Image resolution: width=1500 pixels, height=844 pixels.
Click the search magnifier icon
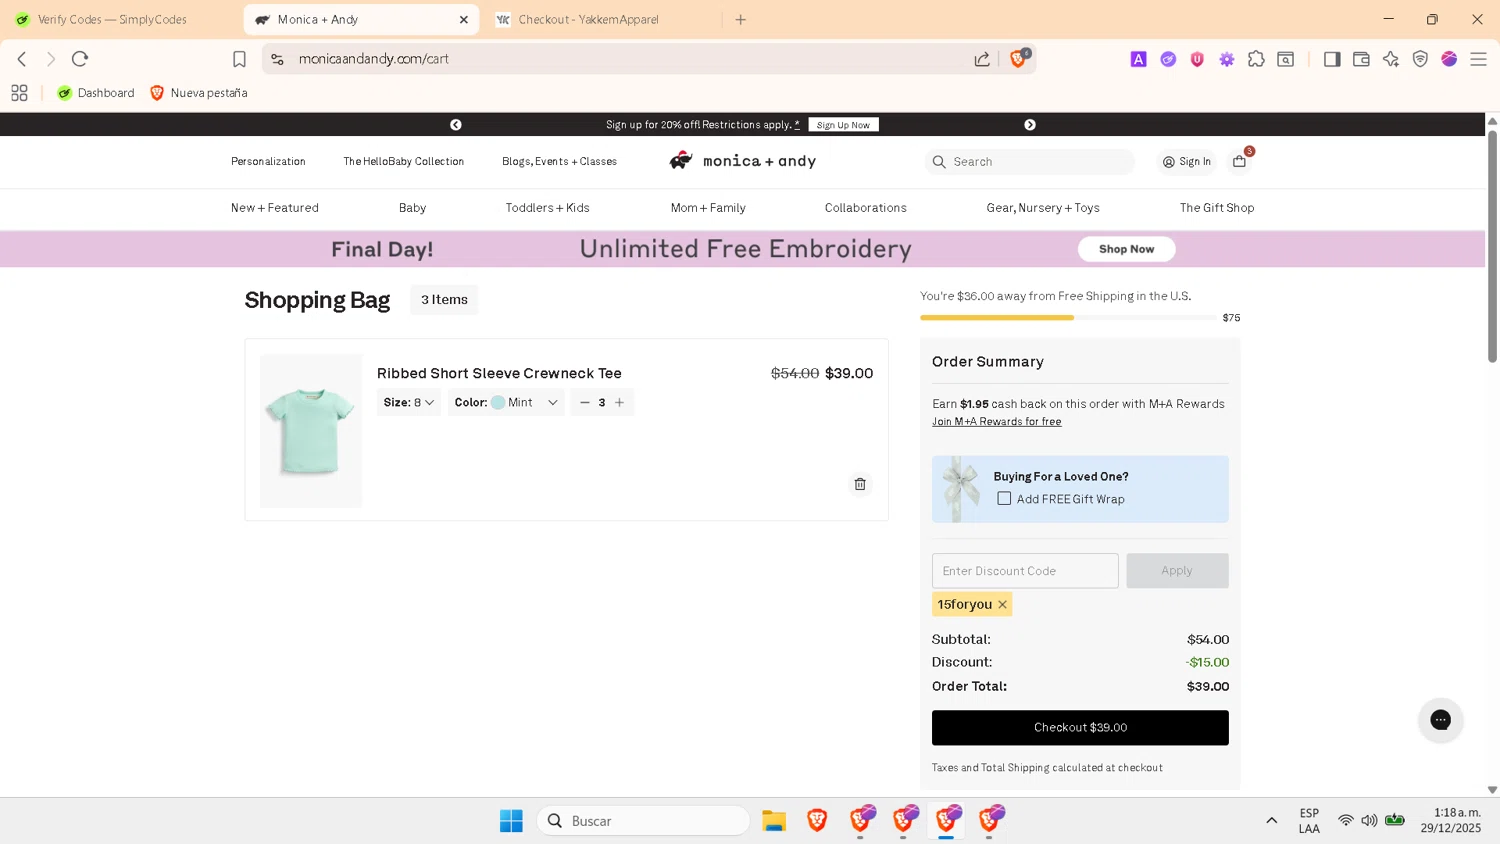tap(939, 161)
